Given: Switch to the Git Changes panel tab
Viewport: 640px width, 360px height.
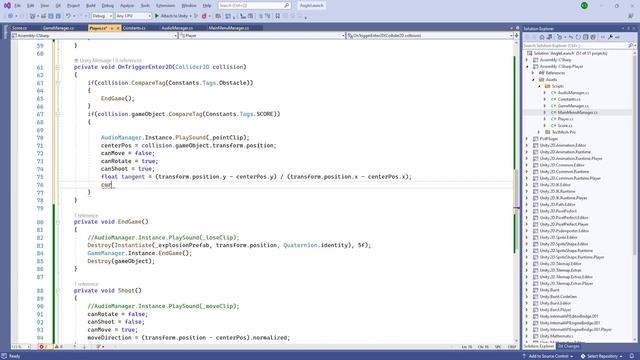Looking at the screenshot, I should [x=568, y=347].
